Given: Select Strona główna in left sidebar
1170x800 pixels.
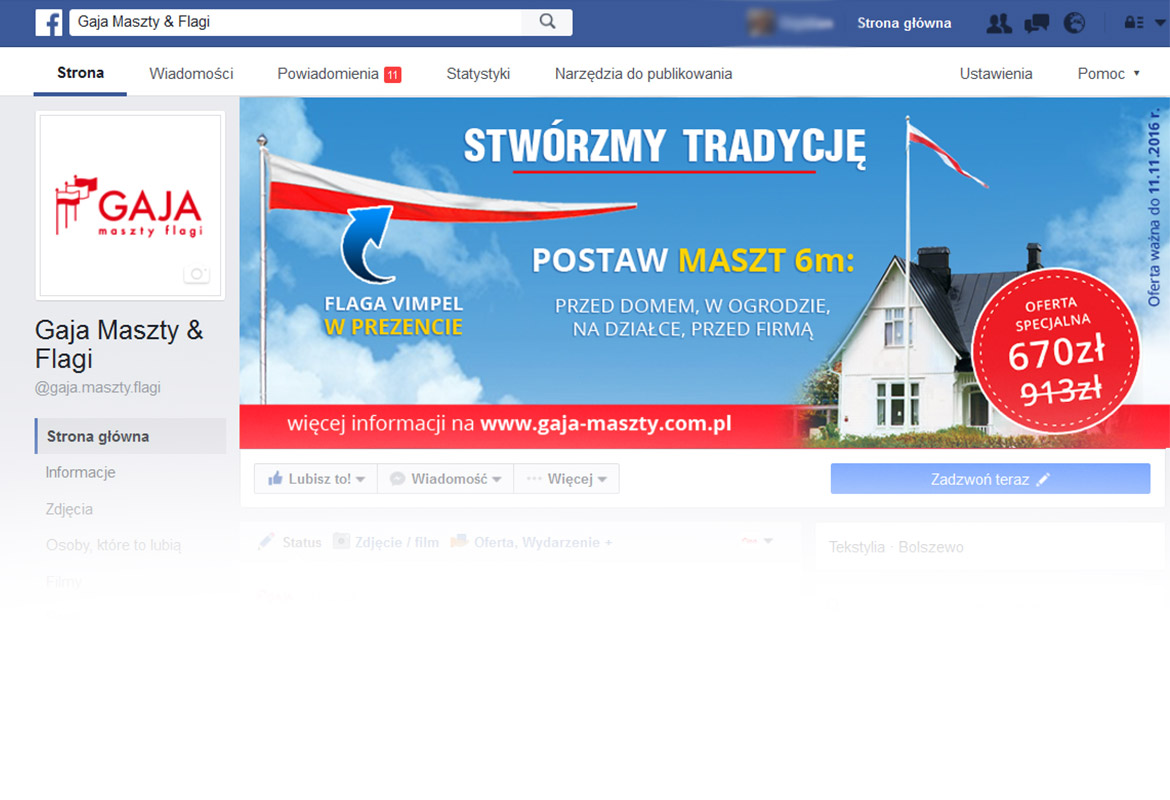Looking at the screenshot, I should click(131, 436).
